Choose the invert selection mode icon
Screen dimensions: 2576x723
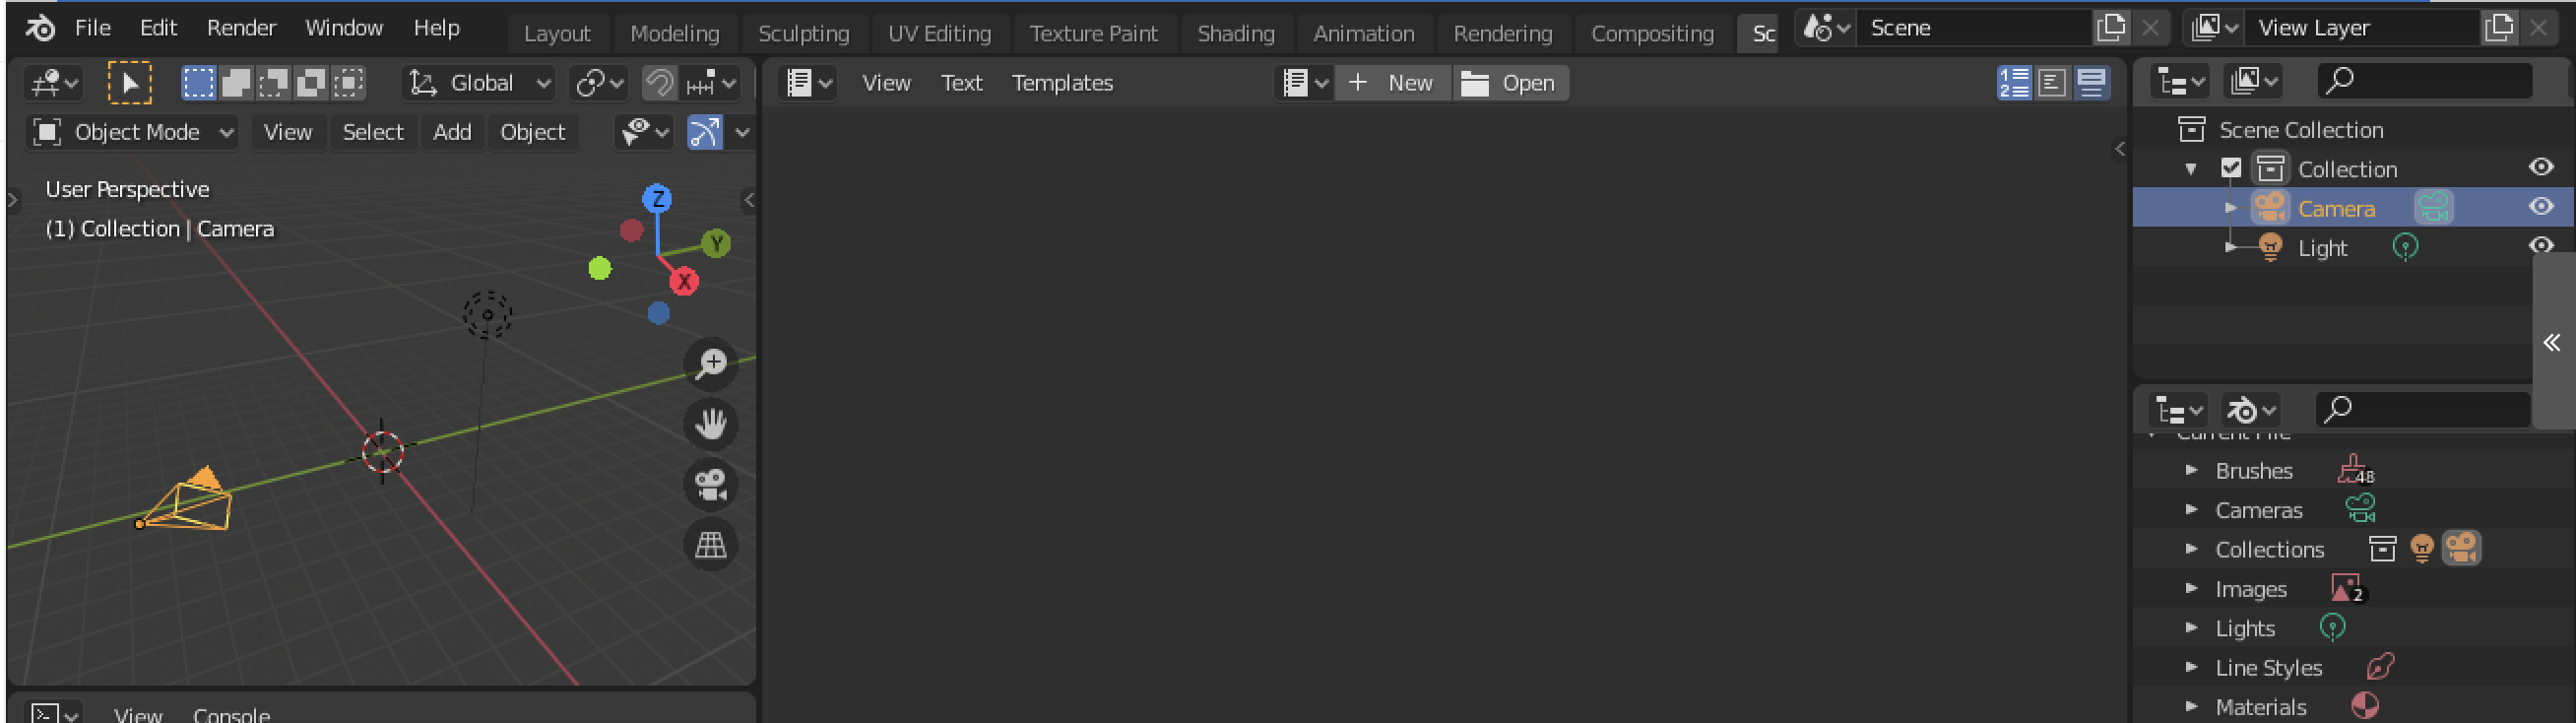pos(311,83)
